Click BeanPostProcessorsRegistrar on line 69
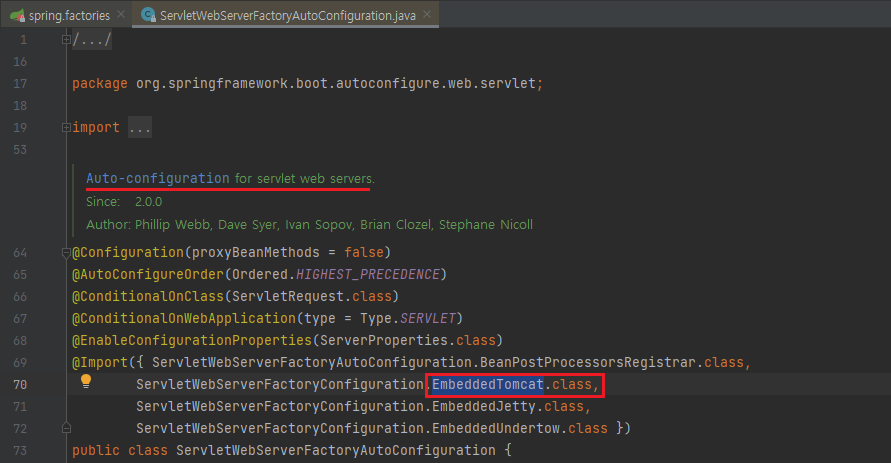 click(588, 362)
